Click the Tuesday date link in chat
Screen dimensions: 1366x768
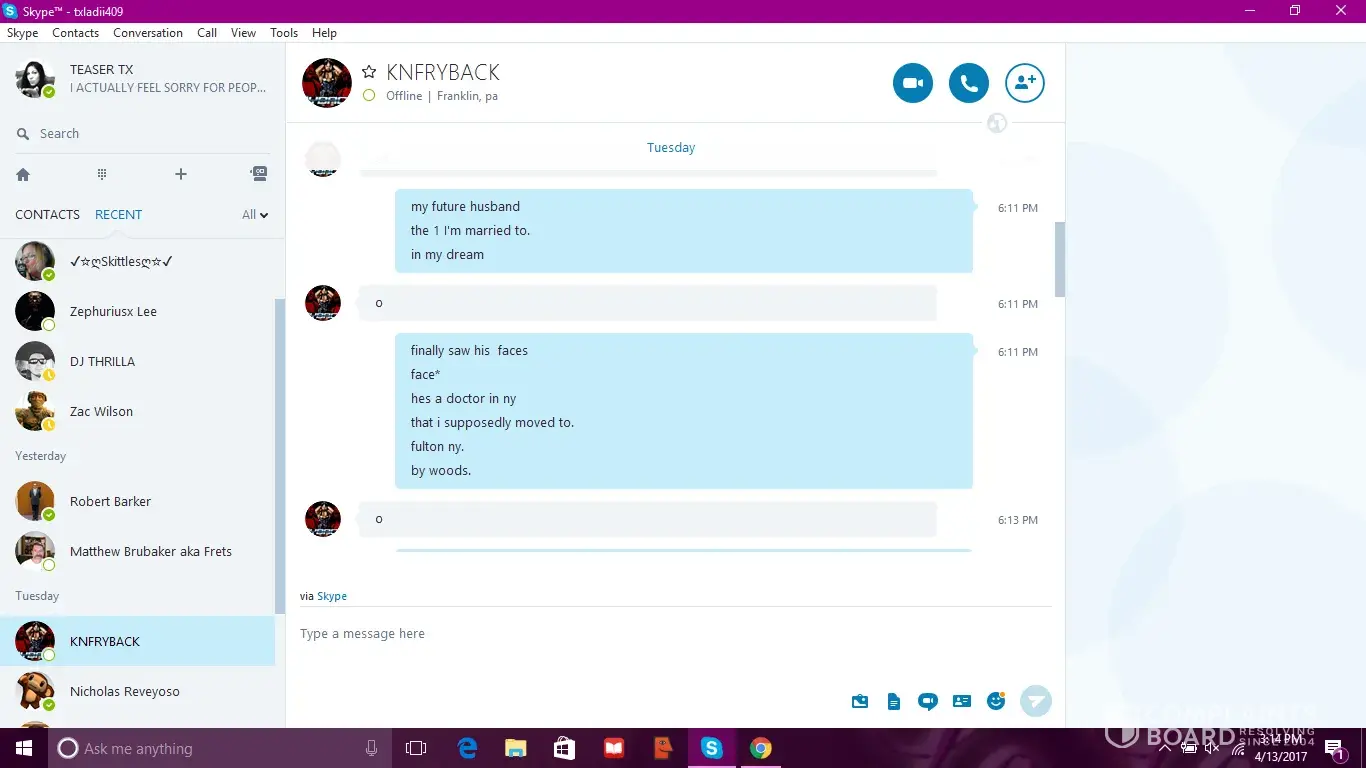[x=671, y=147]
